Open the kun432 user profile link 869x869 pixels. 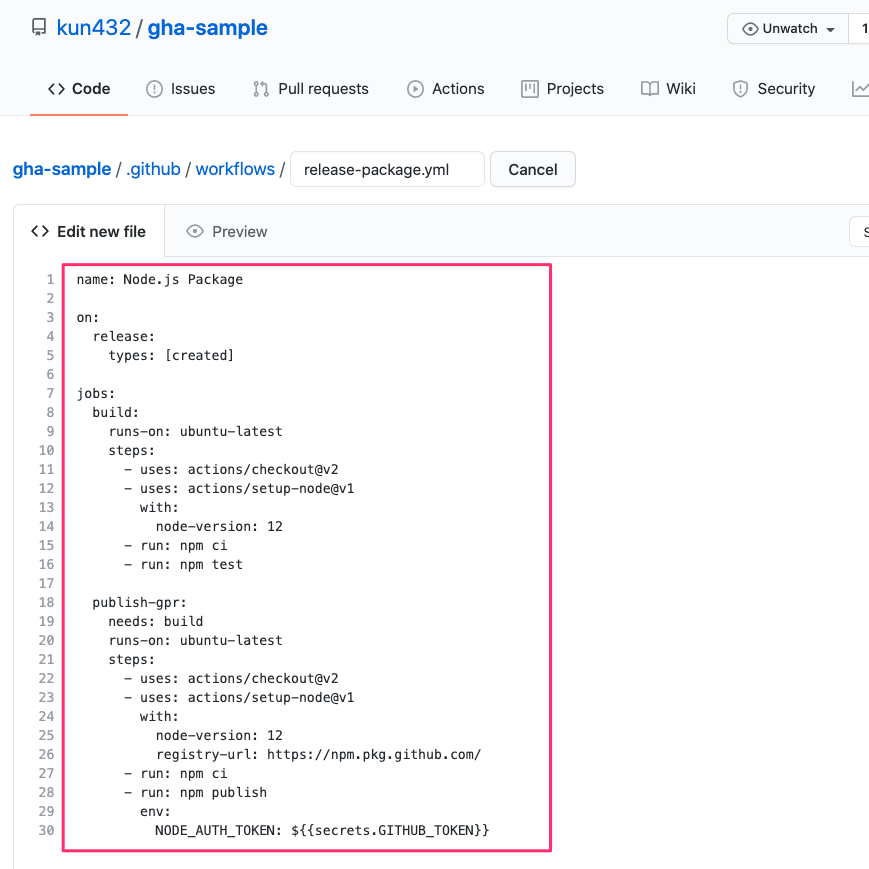pos(94,28)
